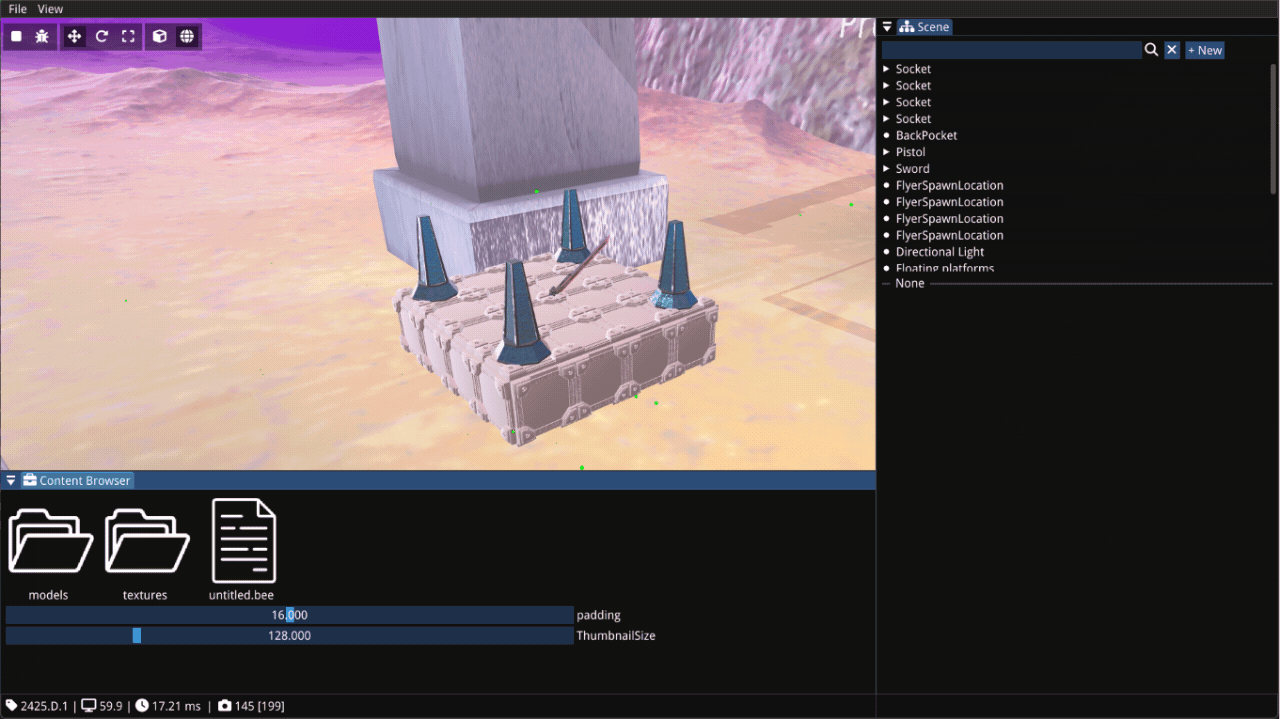Select the scale gizmo tool
Viewport: 1280px width, 719px height.
point(128,37)
